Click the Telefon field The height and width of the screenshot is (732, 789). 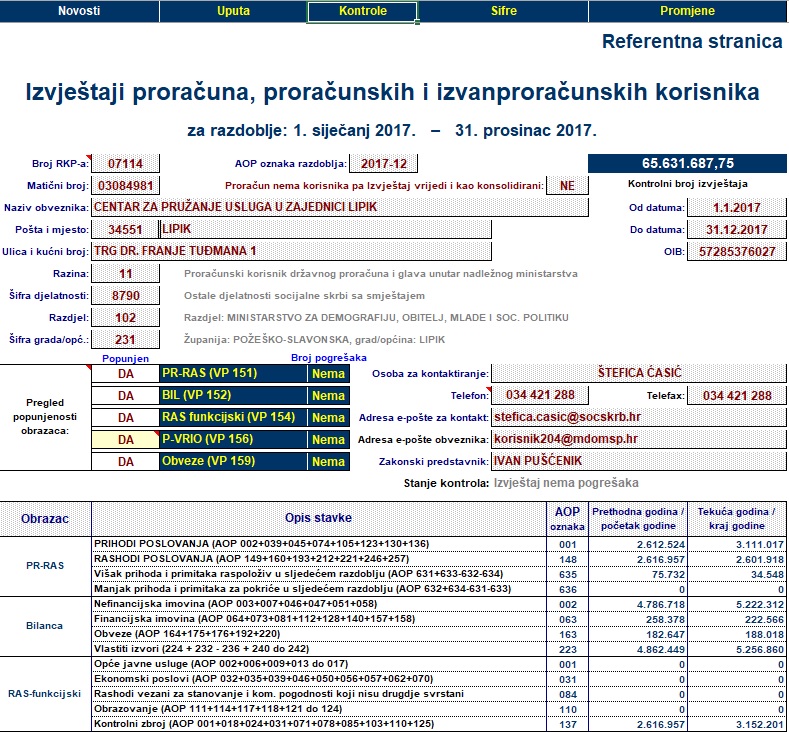coord(540,395)
